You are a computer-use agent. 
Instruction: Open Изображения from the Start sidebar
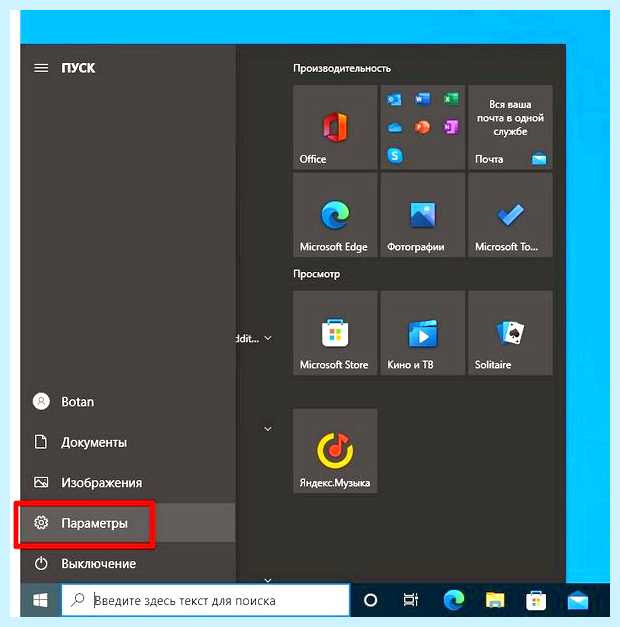128,483
